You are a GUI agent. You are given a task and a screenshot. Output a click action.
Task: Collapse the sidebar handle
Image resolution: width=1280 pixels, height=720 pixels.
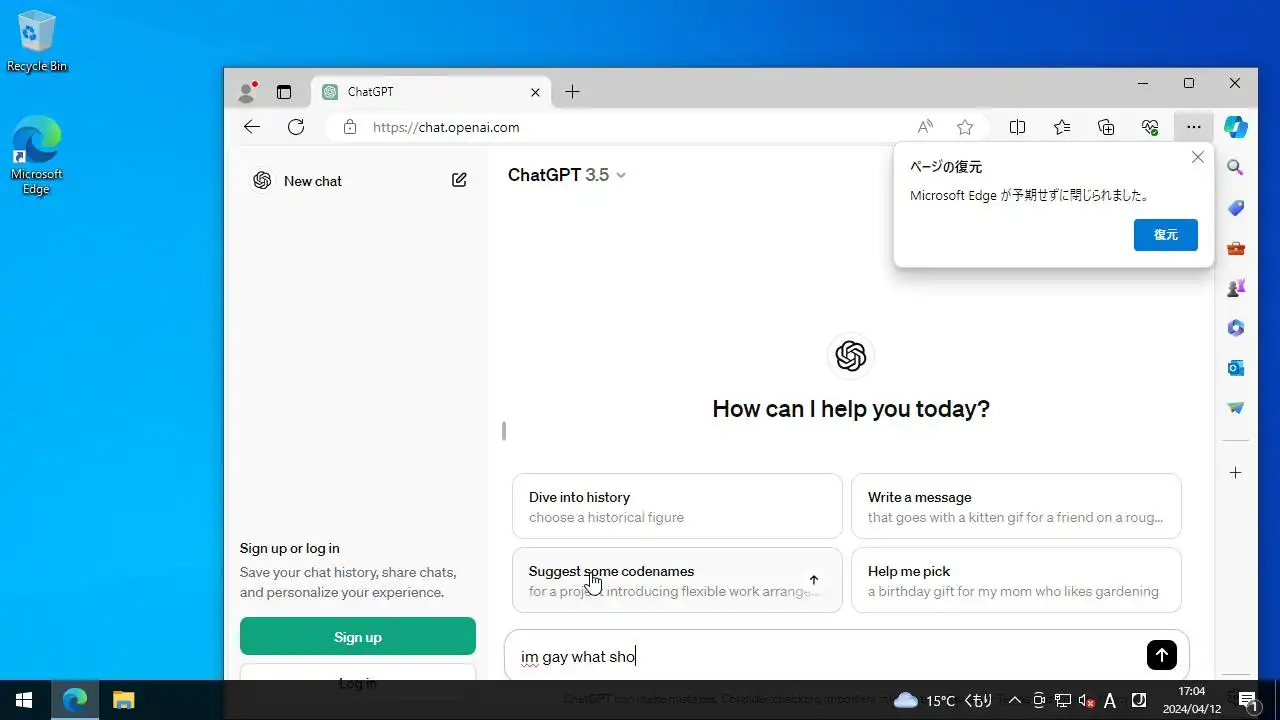click(x=504, y=431)
